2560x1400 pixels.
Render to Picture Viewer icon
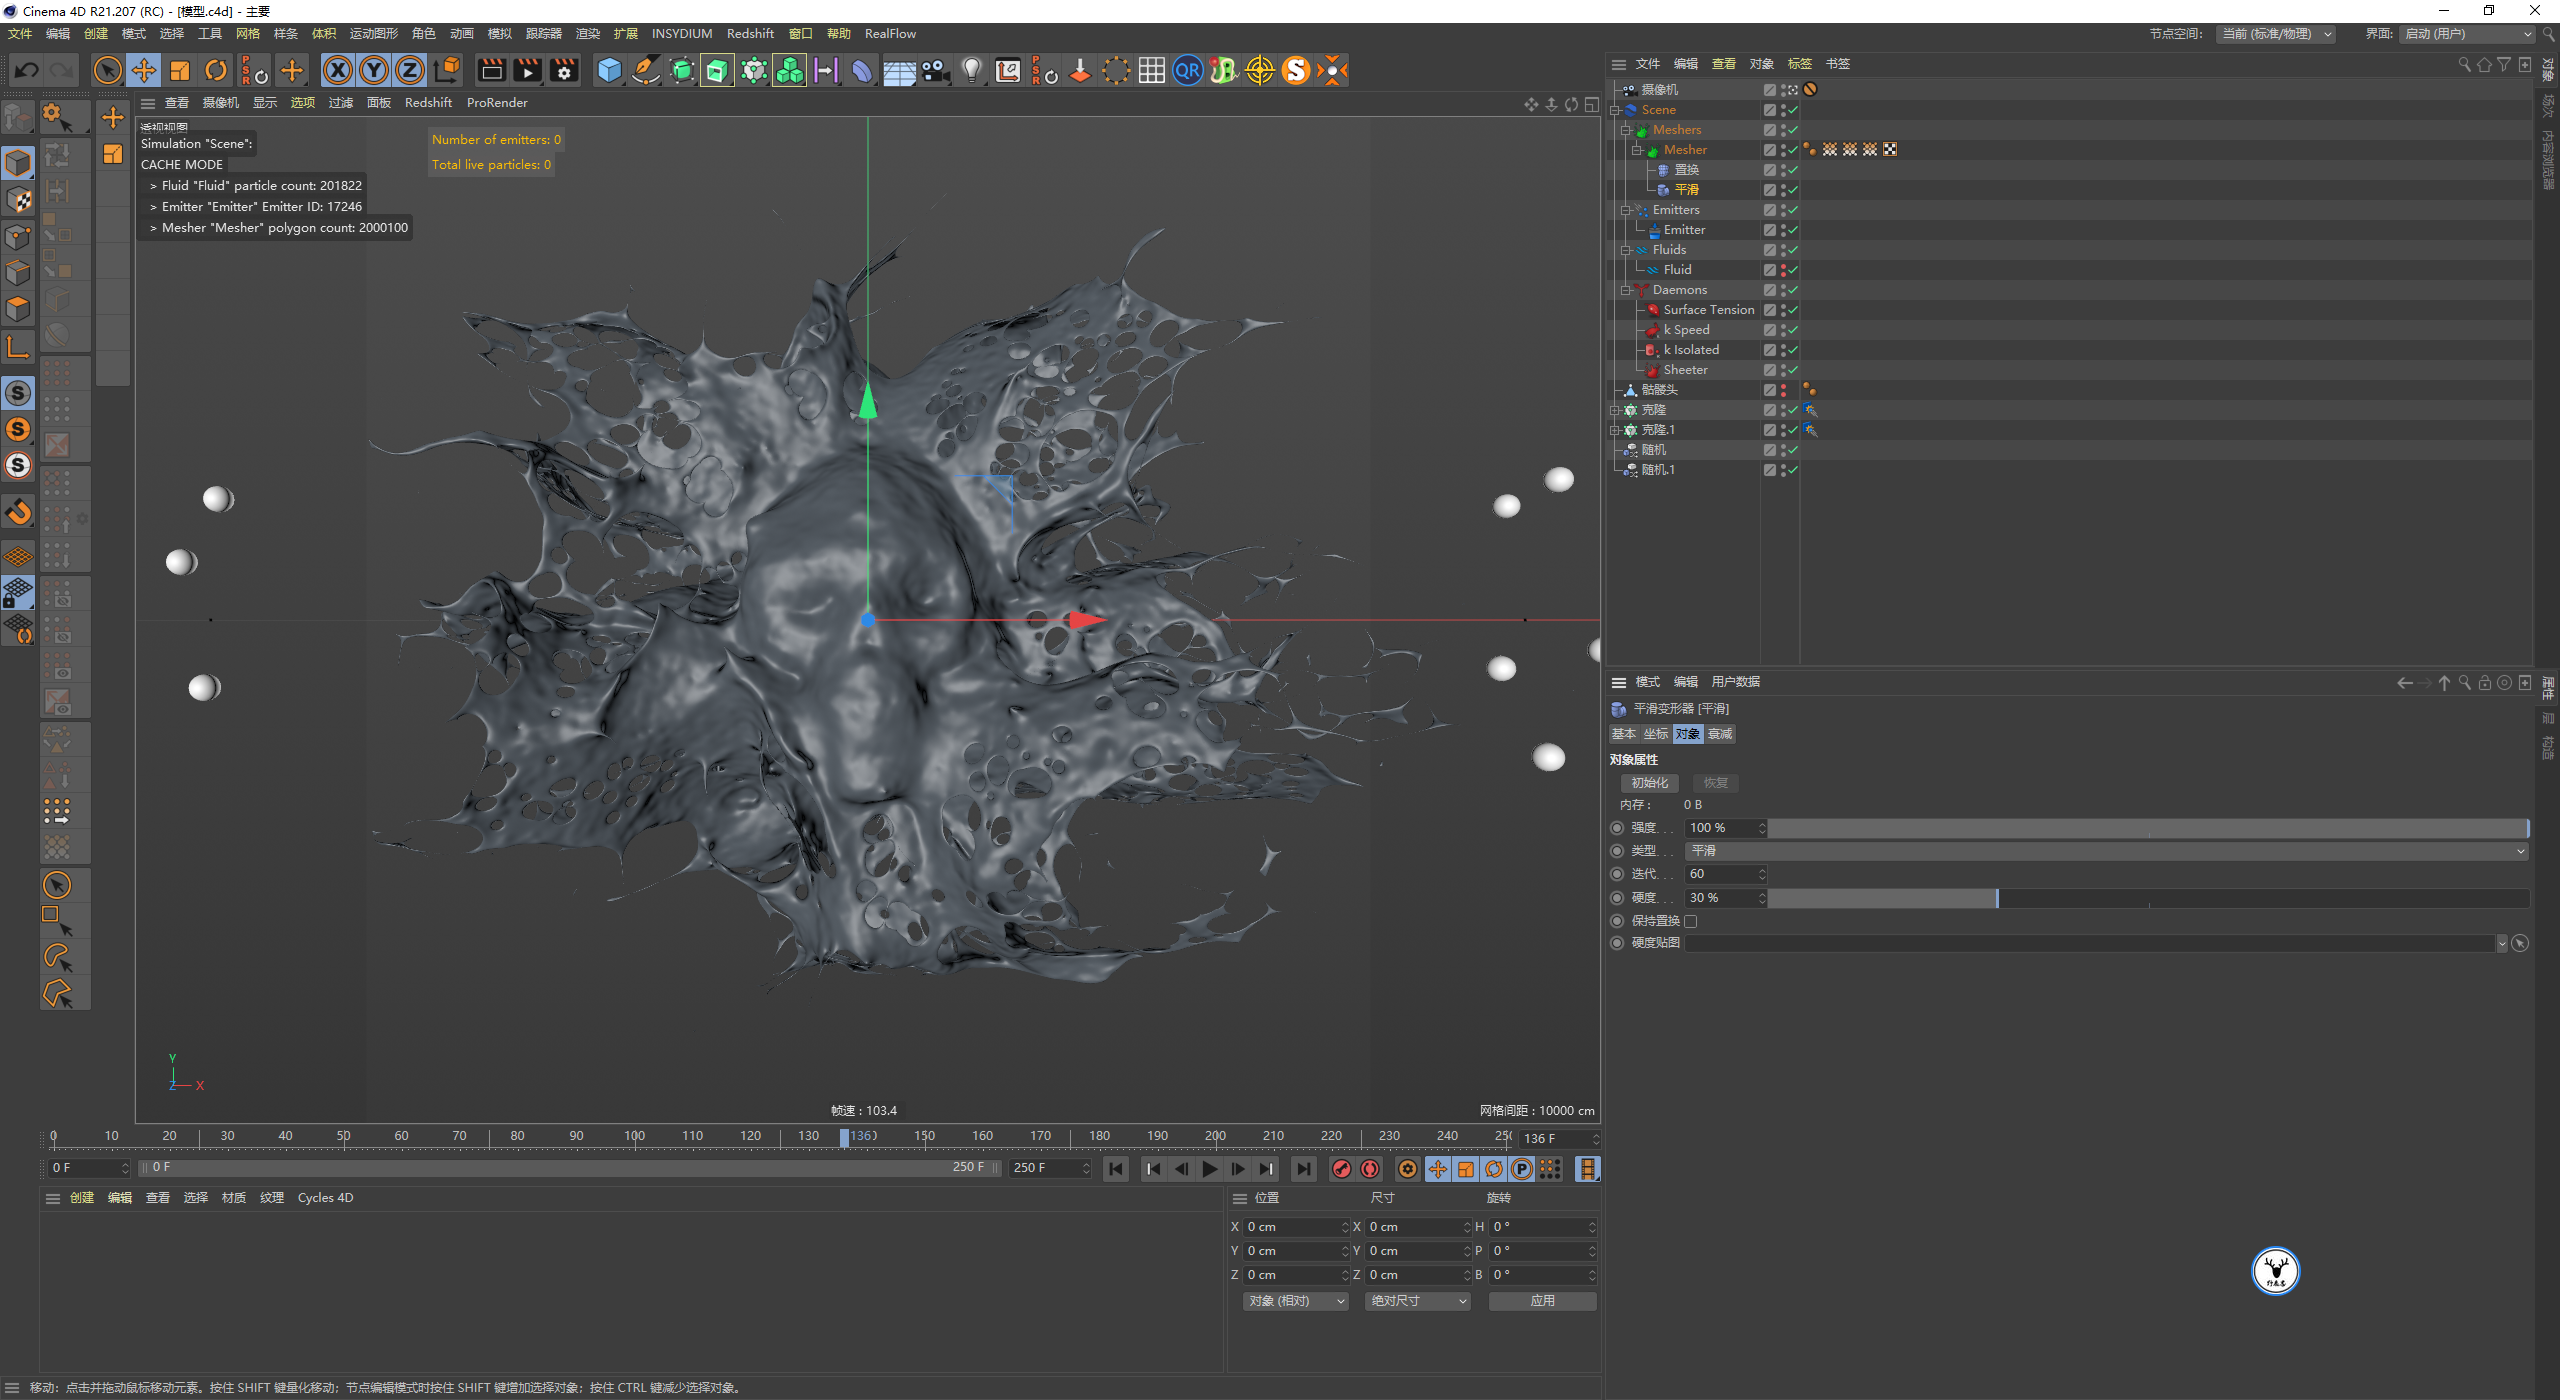pyautogui.click(x=527, y=70)
